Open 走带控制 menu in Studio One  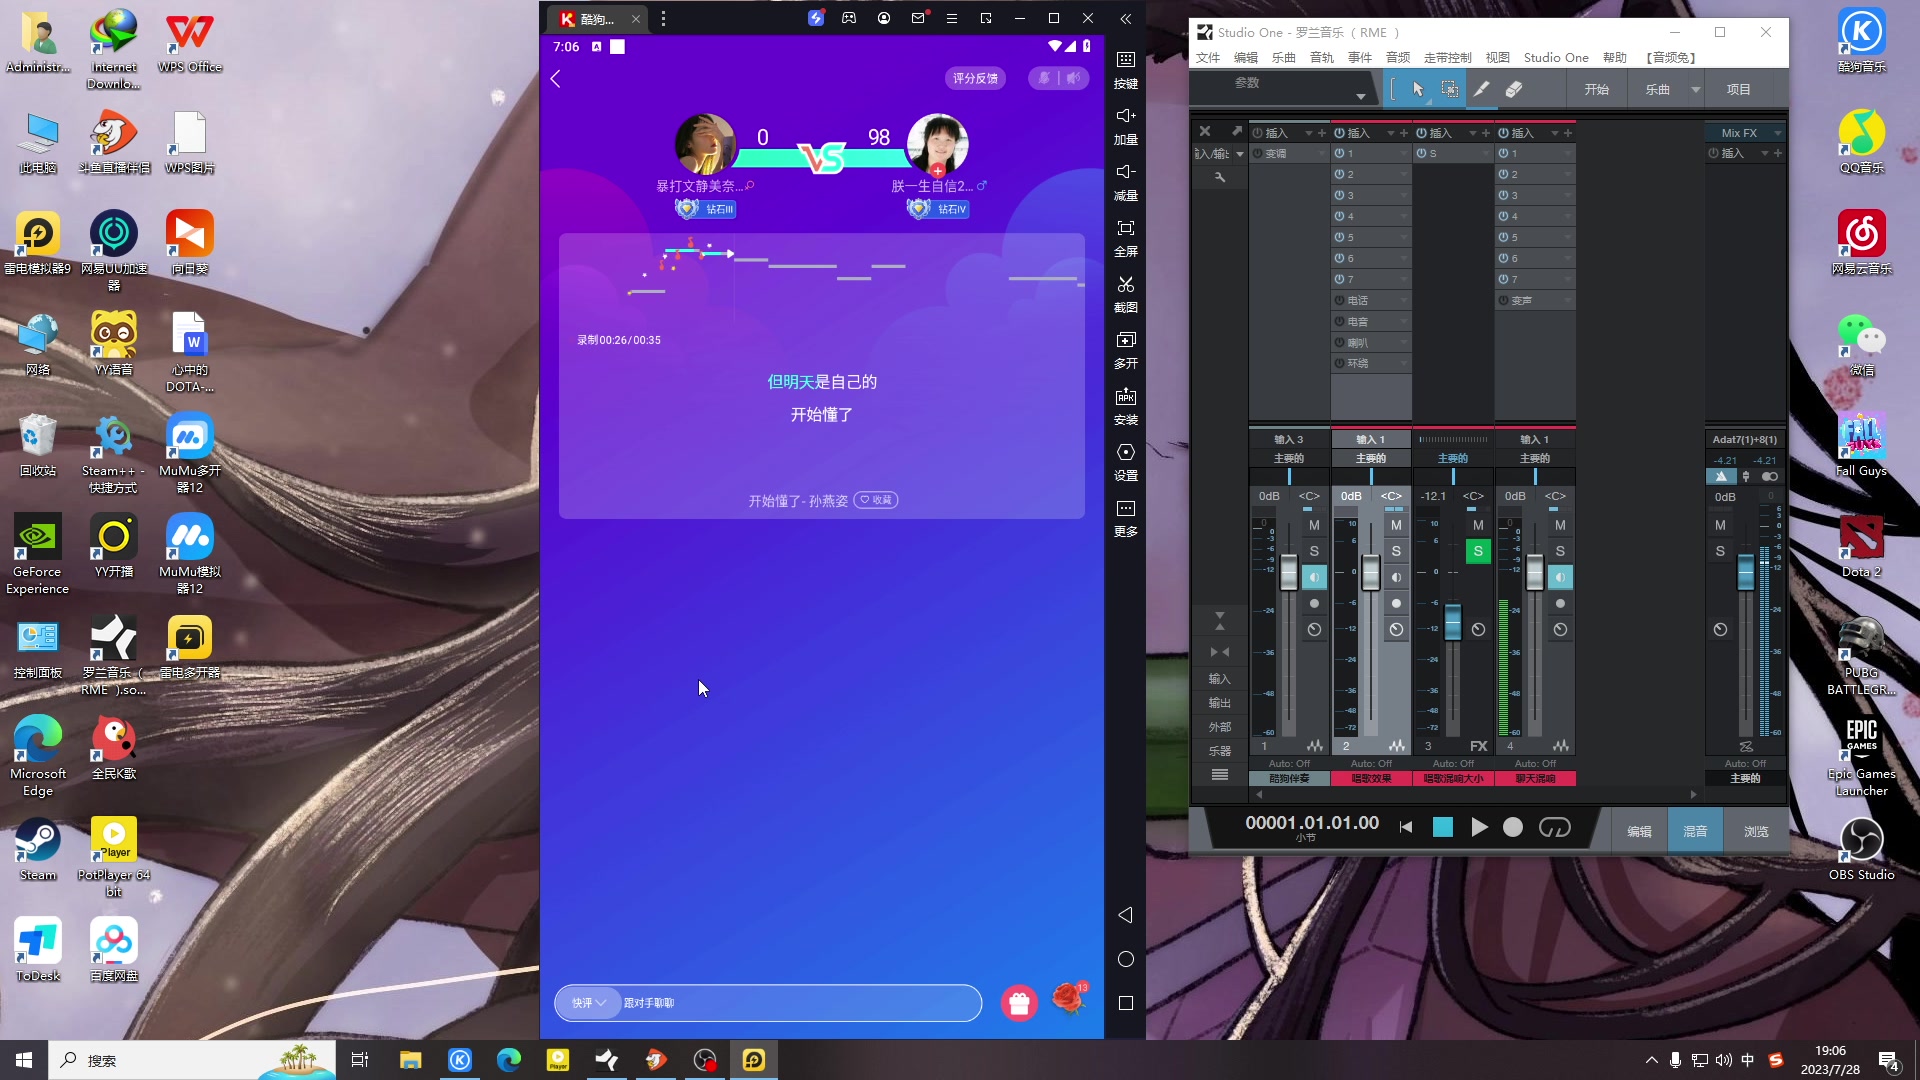click(1448, 58)
